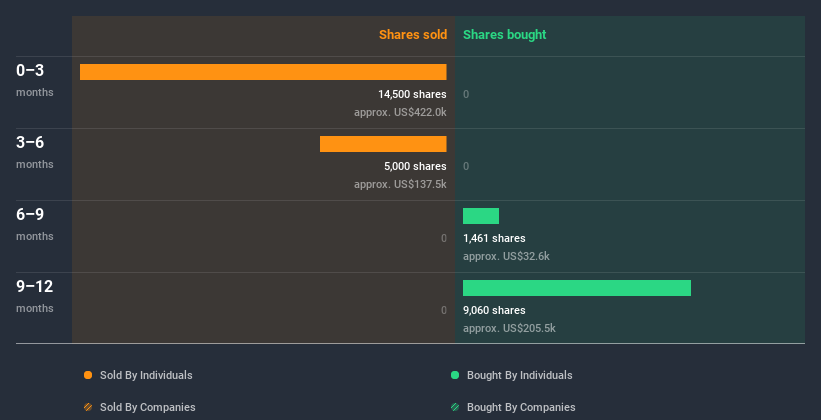Click the Shares sold column header
The image size is (821, 420).
(413, 35)
